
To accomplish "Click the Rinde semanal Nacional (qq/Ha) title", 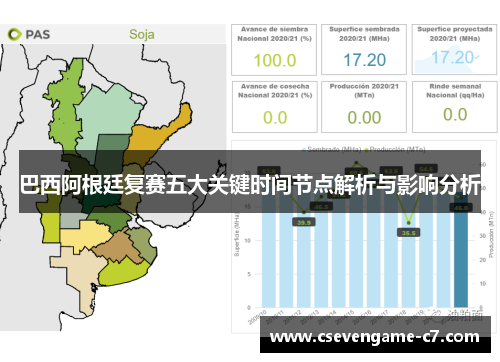I will coord(455,91).
